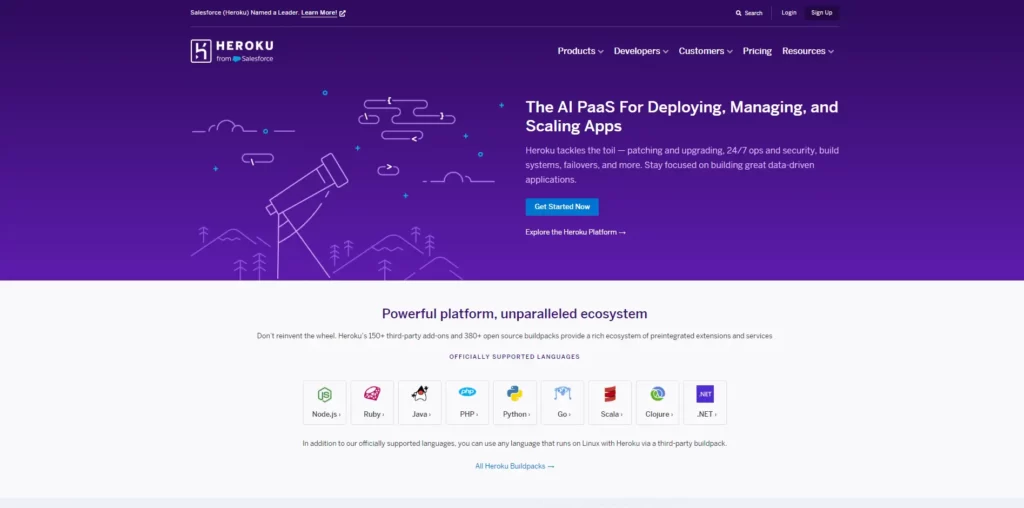Click "OFFICIALLY SUPPORTED LANGUAGES" subheading

tap(515, 357)
